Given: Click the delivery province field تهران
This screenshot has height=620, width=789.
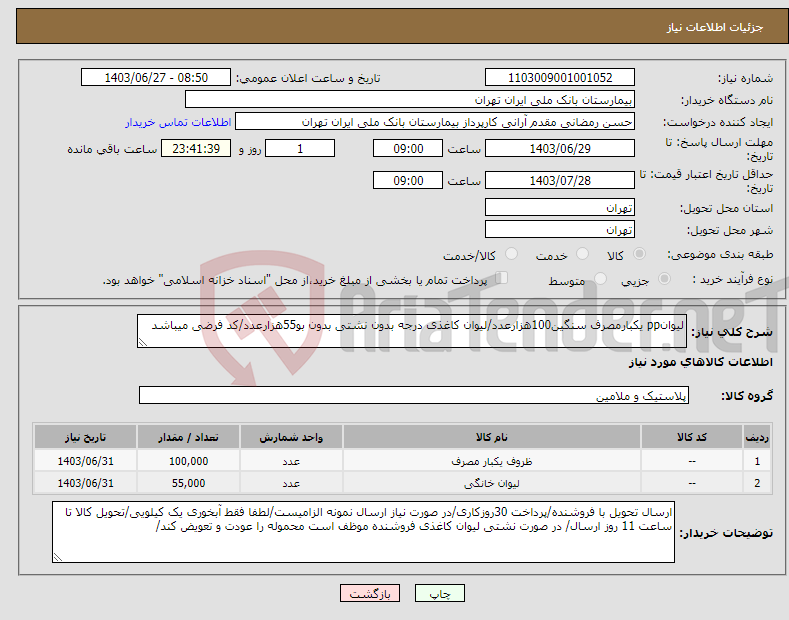Looking at the screenshot, I should (560, 207).
